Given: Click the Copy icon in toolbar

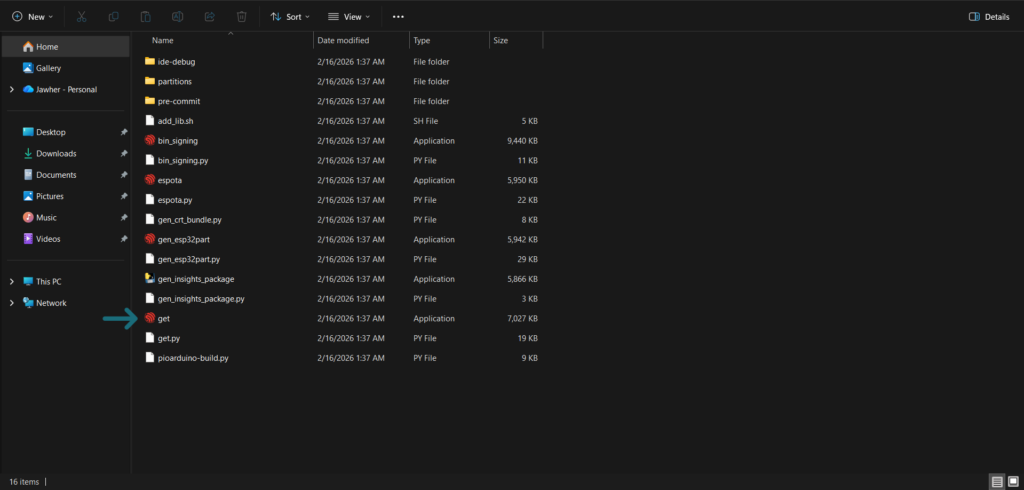Looking at the screenshot, I should (x=113, y=17).
